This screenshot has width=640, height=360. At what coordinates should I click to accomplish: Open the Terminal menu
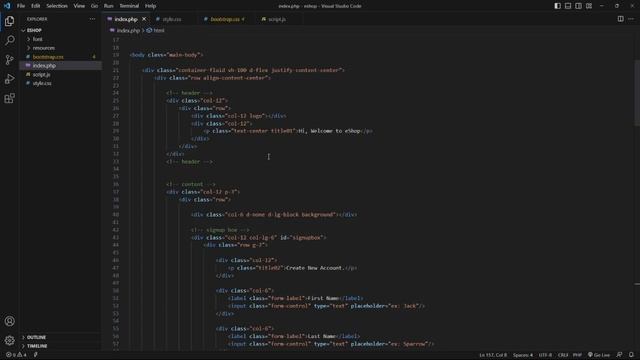(x=129, y=6)
